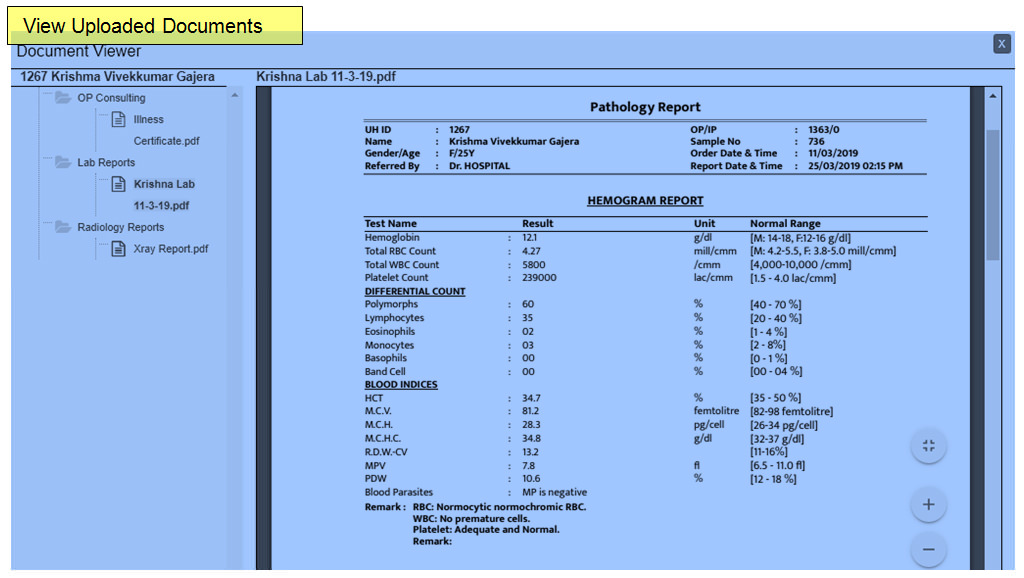The image size is (1024, 578).
Task: Click the BLOOD INDICES section heading
Action: point(401,385)
